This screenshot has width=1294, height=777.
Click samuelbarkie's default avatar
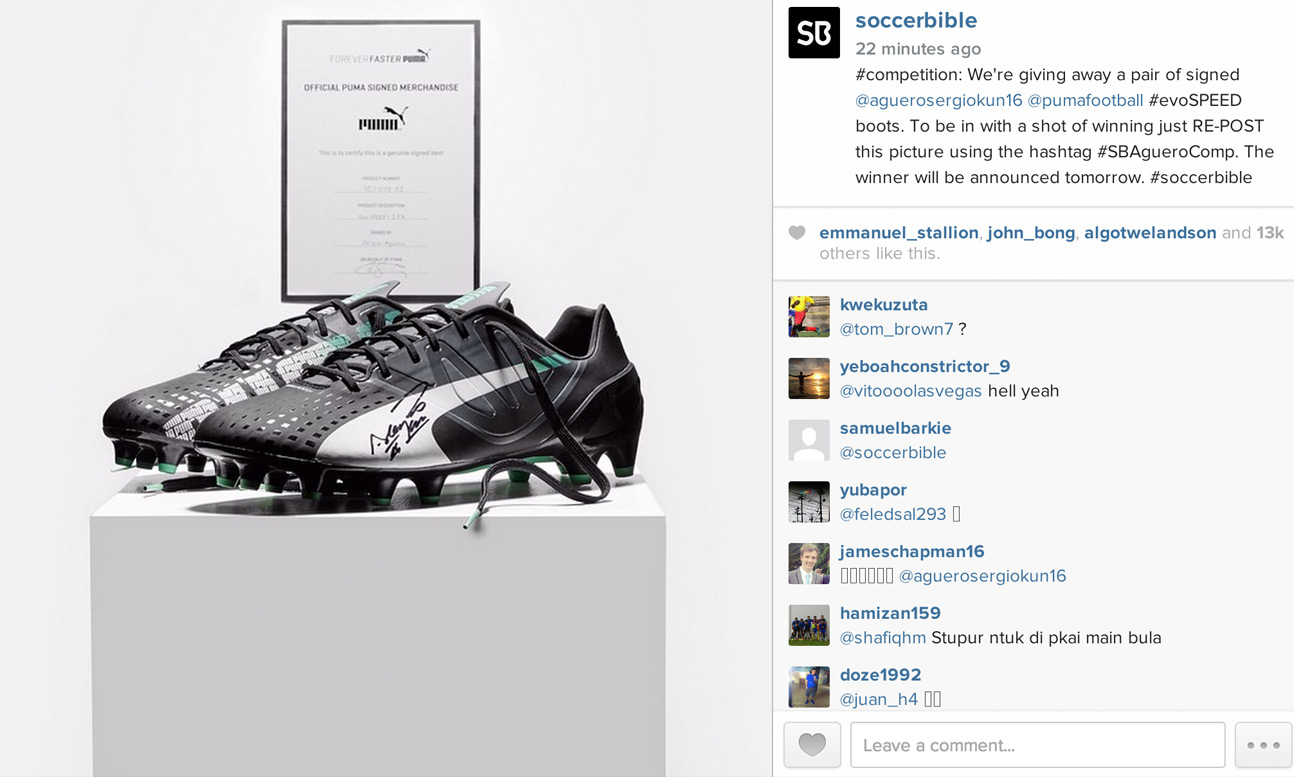(x=809, y=441)
